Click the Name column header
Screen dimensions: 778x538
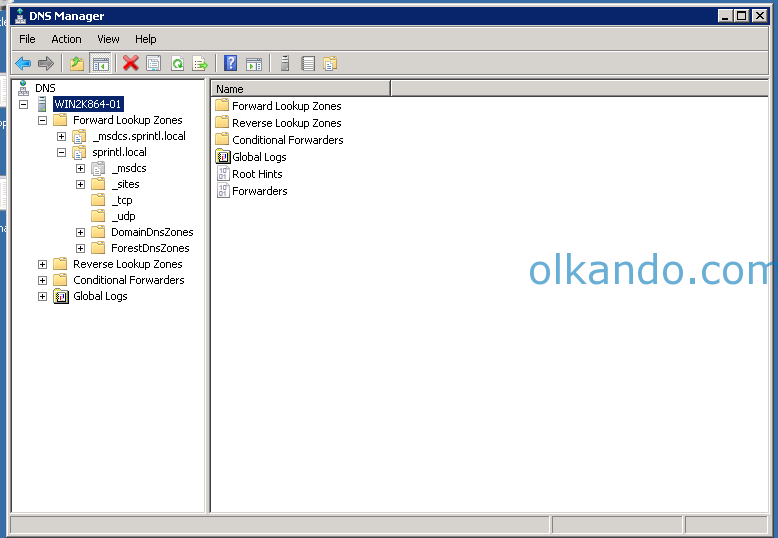[x=301, y=89]
